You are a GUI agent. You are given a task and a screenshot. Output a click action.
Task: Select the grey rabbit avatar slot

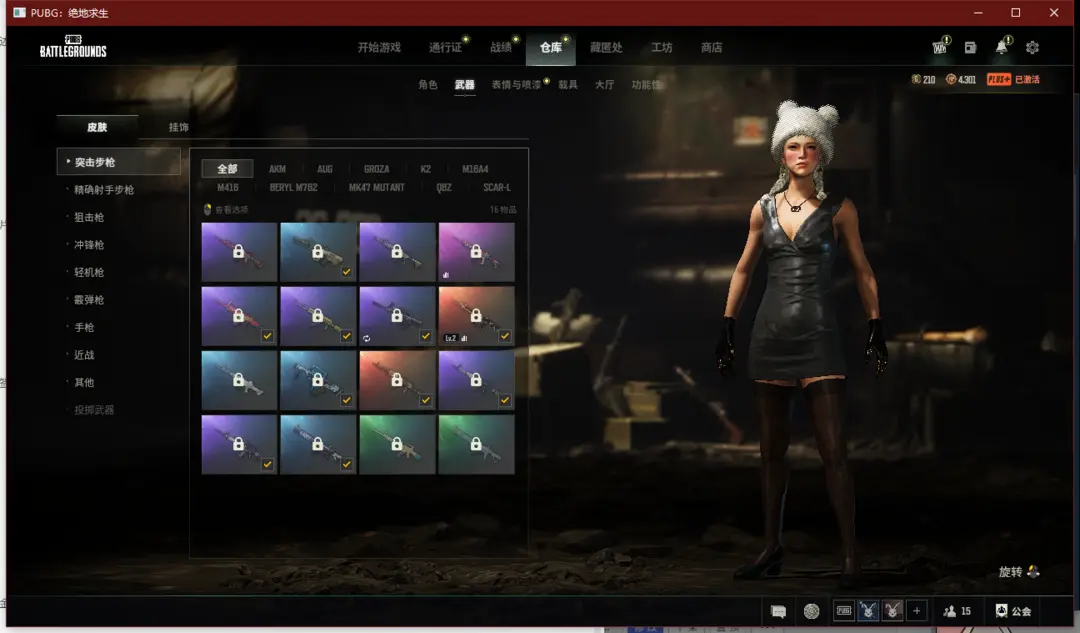(x=893, y=611)
